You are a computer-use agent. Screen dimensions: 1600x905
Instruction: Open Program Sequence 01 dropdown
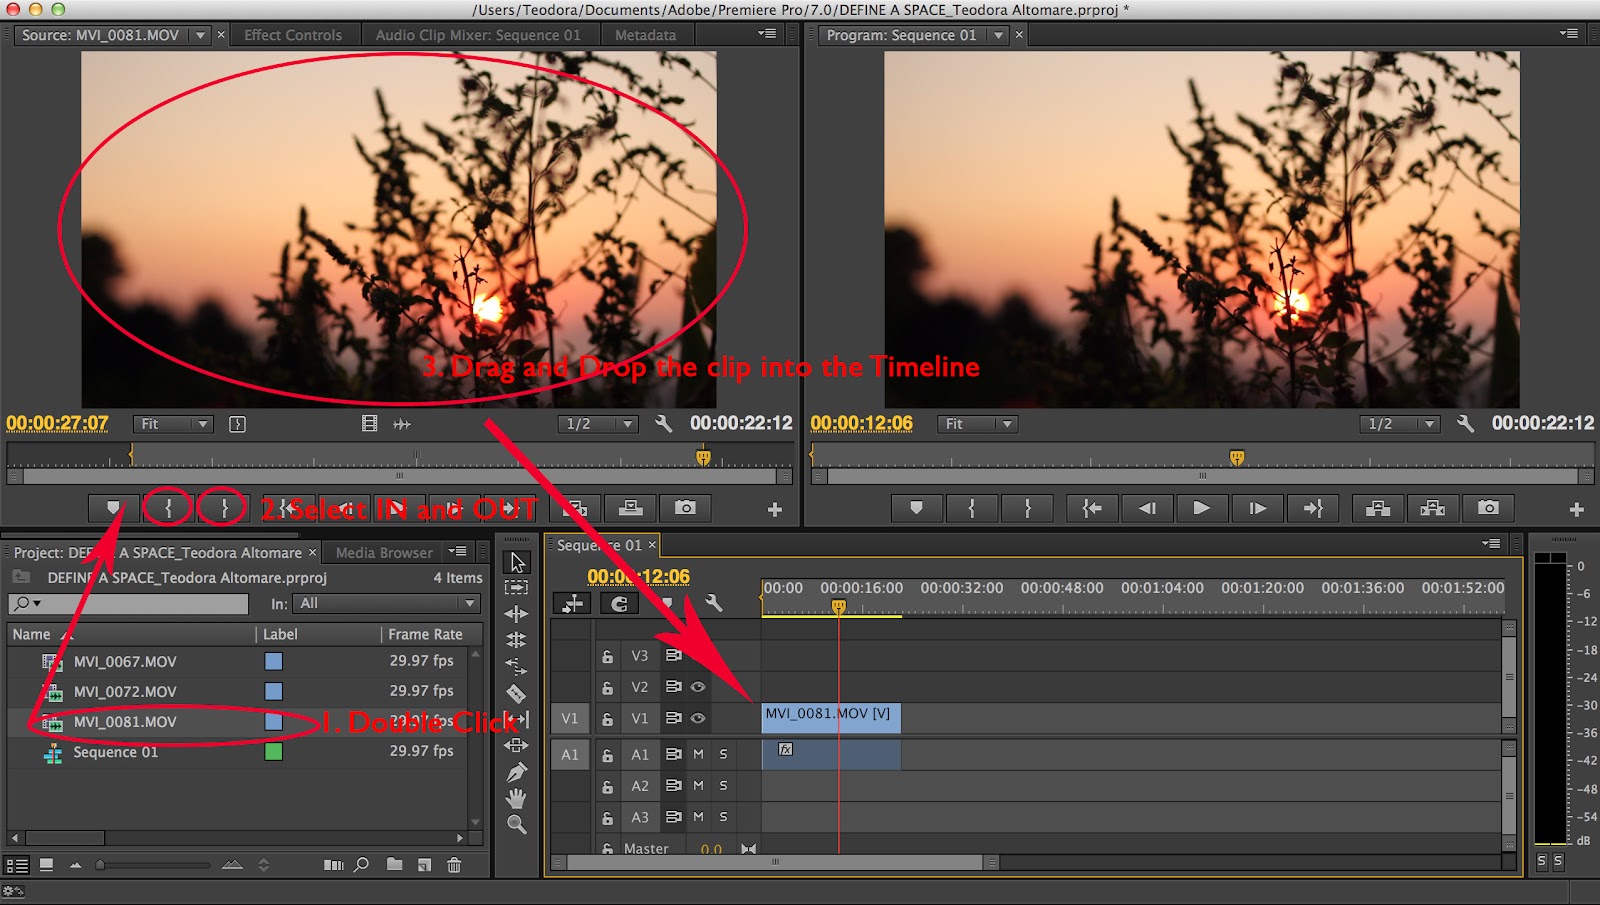(998, 35)
